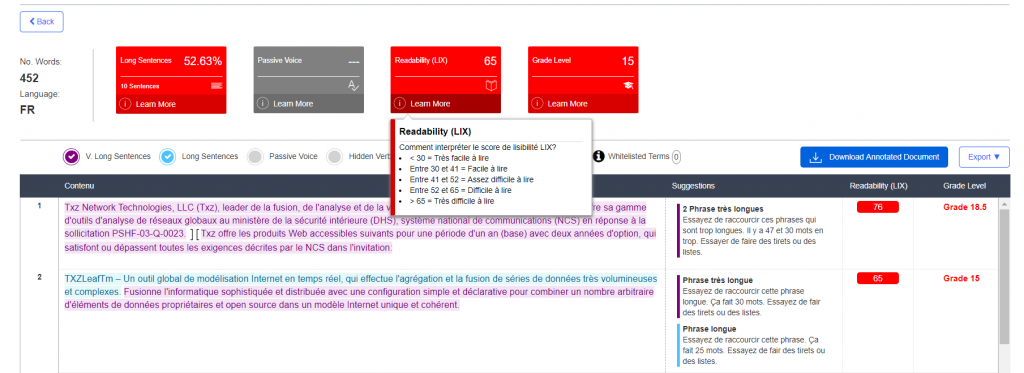Toggle the V. Long Sentences filter
This screenshot has height=373, width=1024.
pos(71,157)
